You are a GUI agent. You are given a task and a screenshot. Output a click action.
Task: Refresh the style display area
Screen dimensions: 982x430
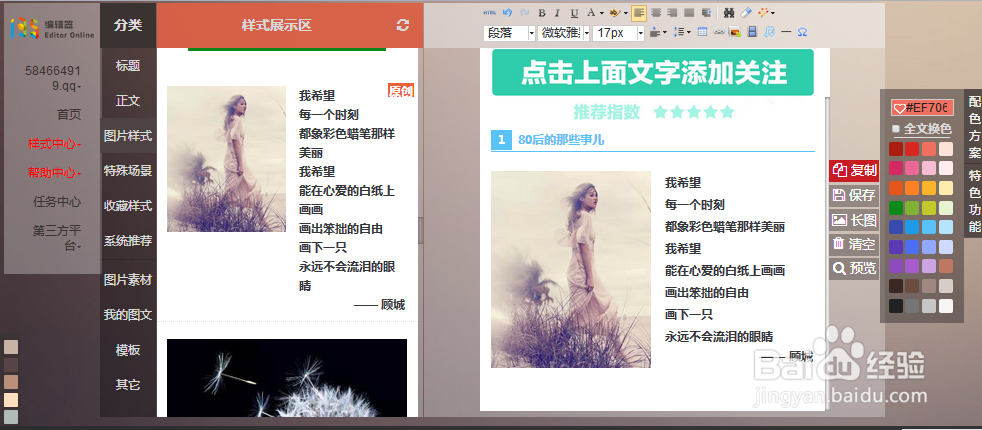[403, 25]
